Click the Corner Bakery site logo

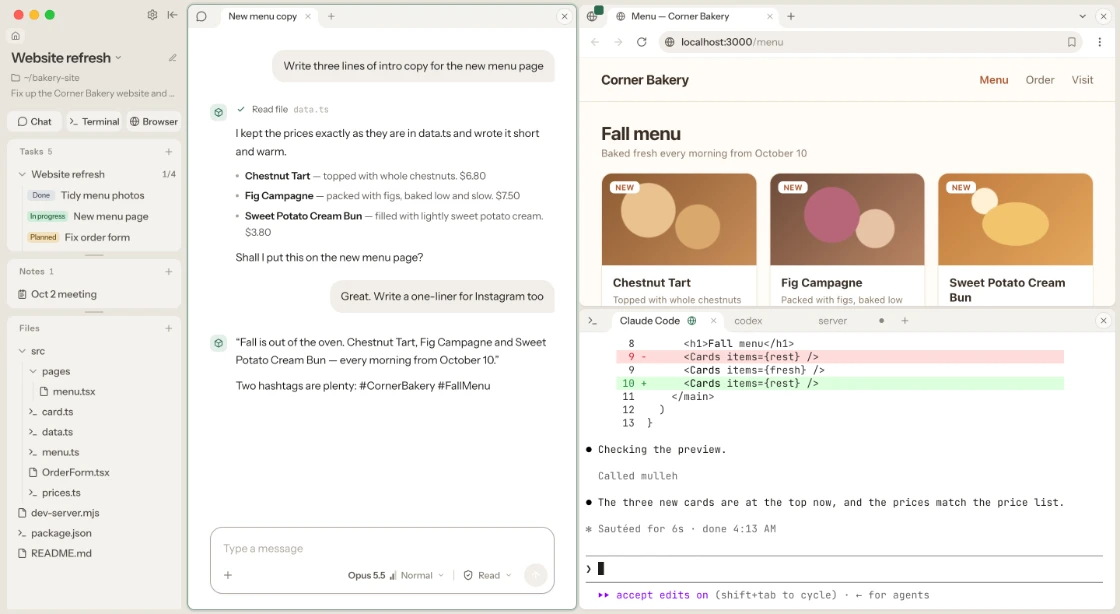click(x=645, y=80)
